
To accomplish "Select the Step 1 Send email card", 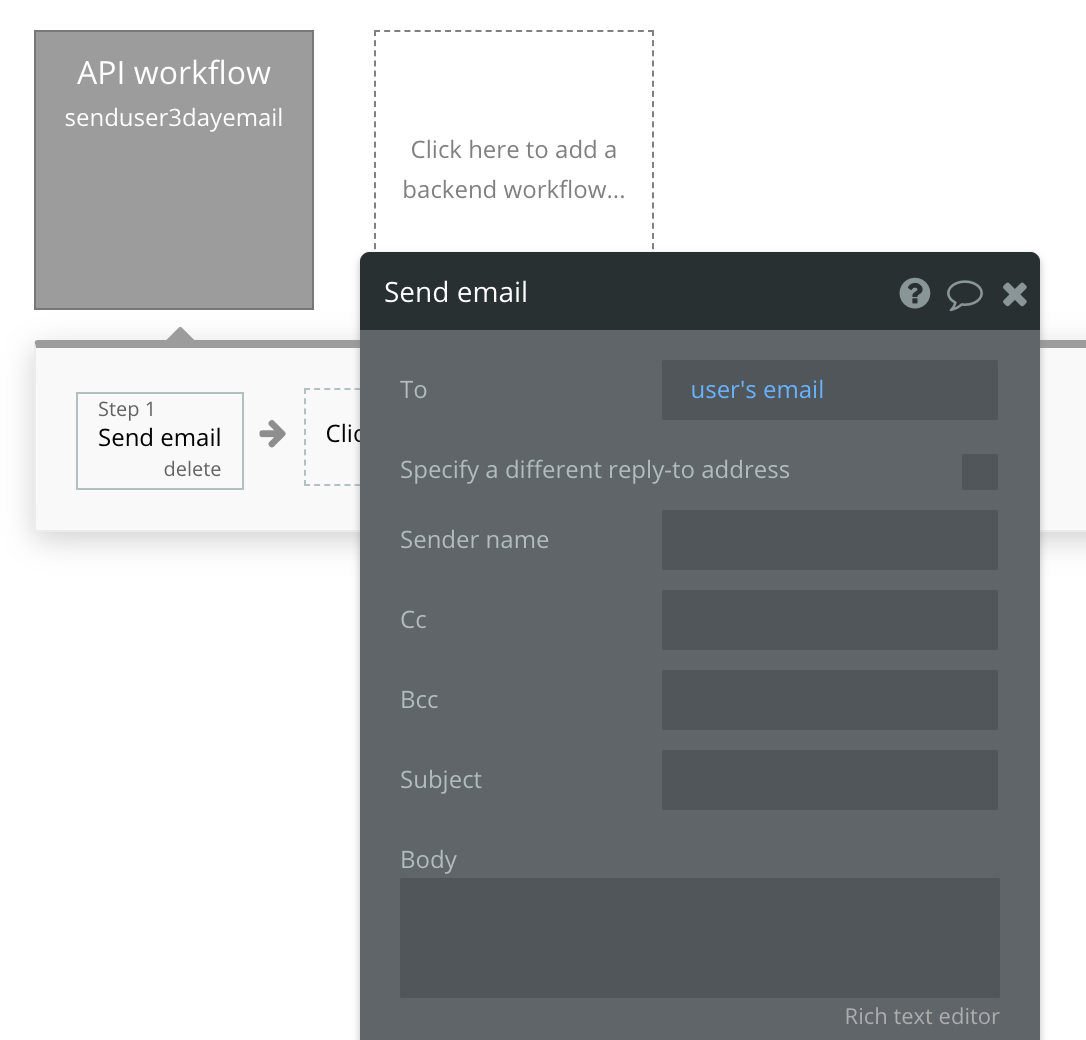I will click(159, 438).
